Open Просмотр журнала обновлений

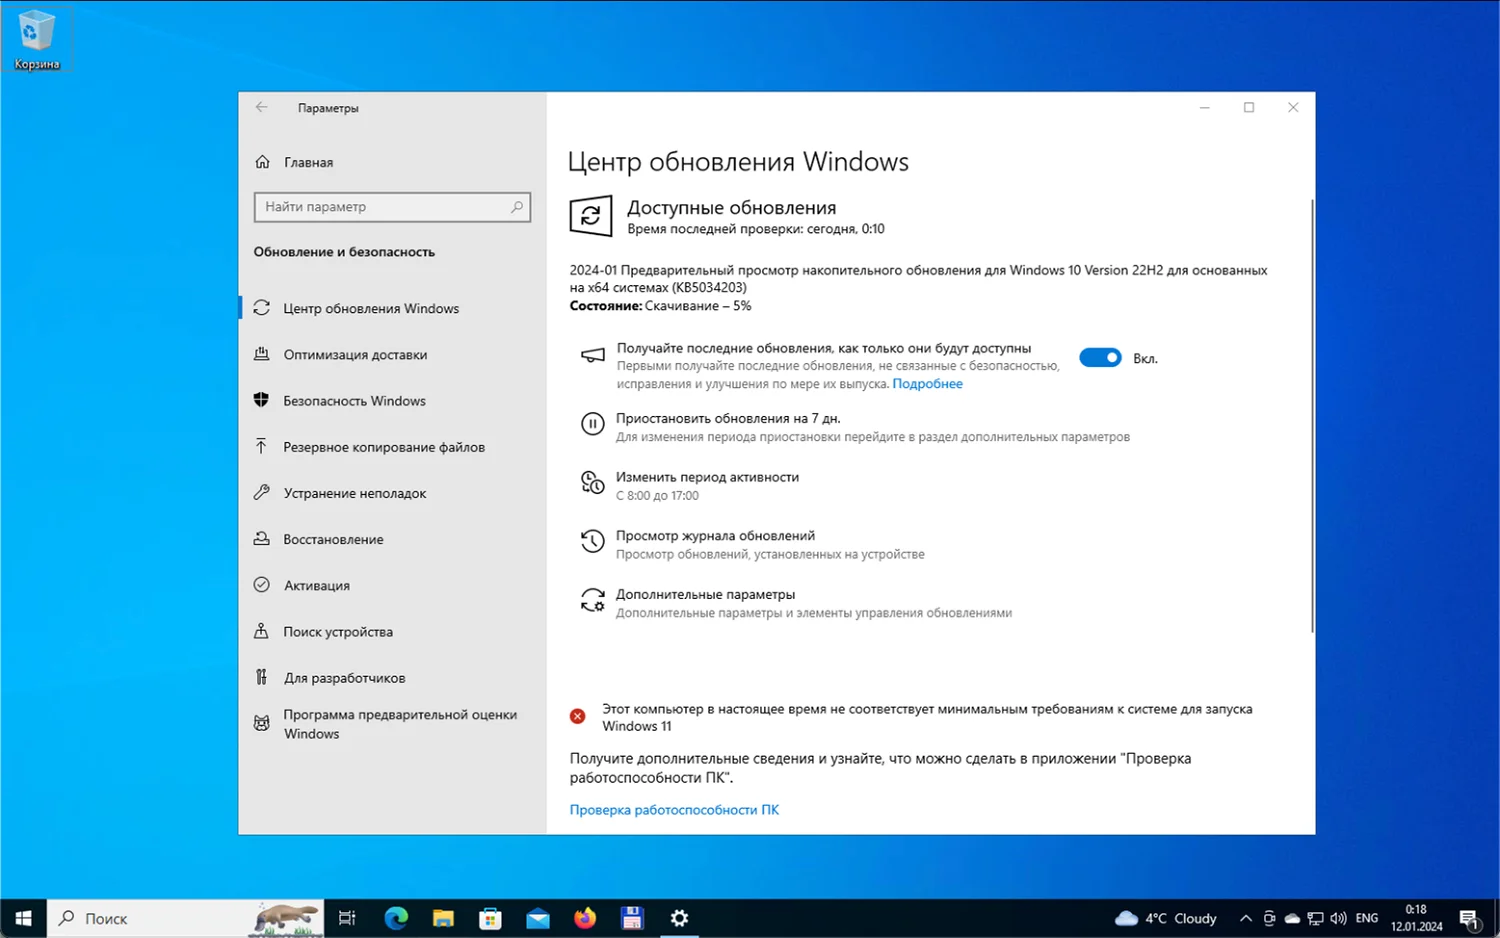coord(715,536)
